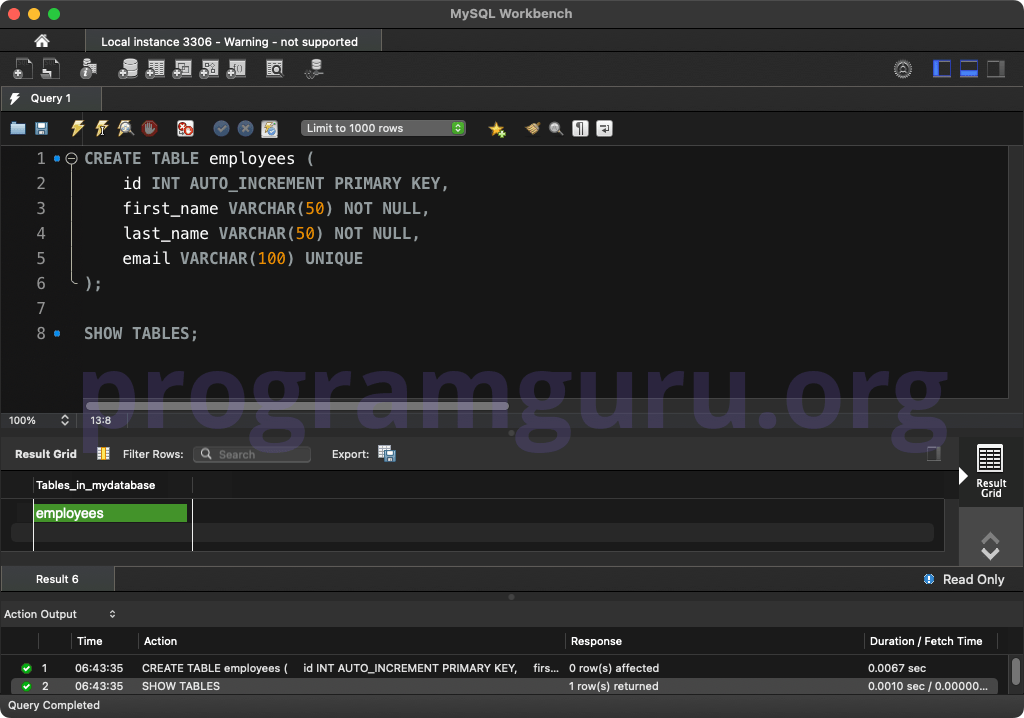Click Read Only status indicator
The height and width of the screenshot is (718, 1024).
pyautogui.click(x=964, y=579)
